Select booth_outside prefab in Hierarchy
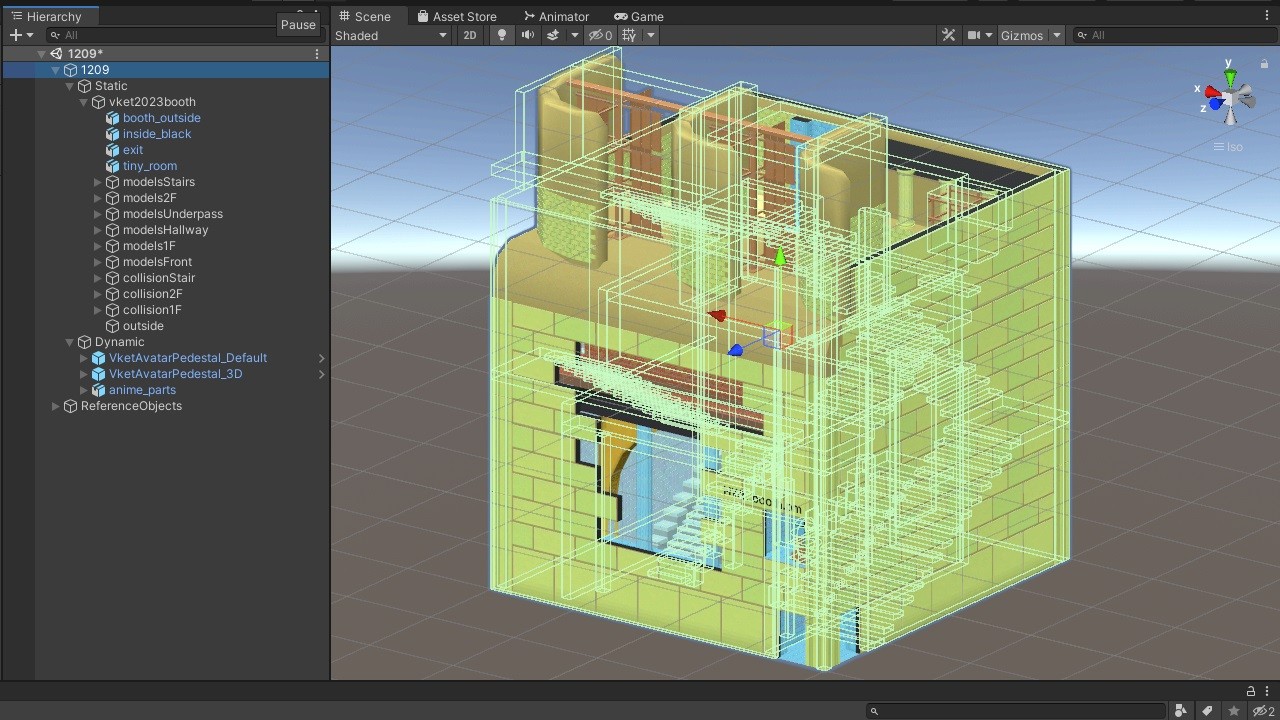1280x720 pixels. [161, 118]
